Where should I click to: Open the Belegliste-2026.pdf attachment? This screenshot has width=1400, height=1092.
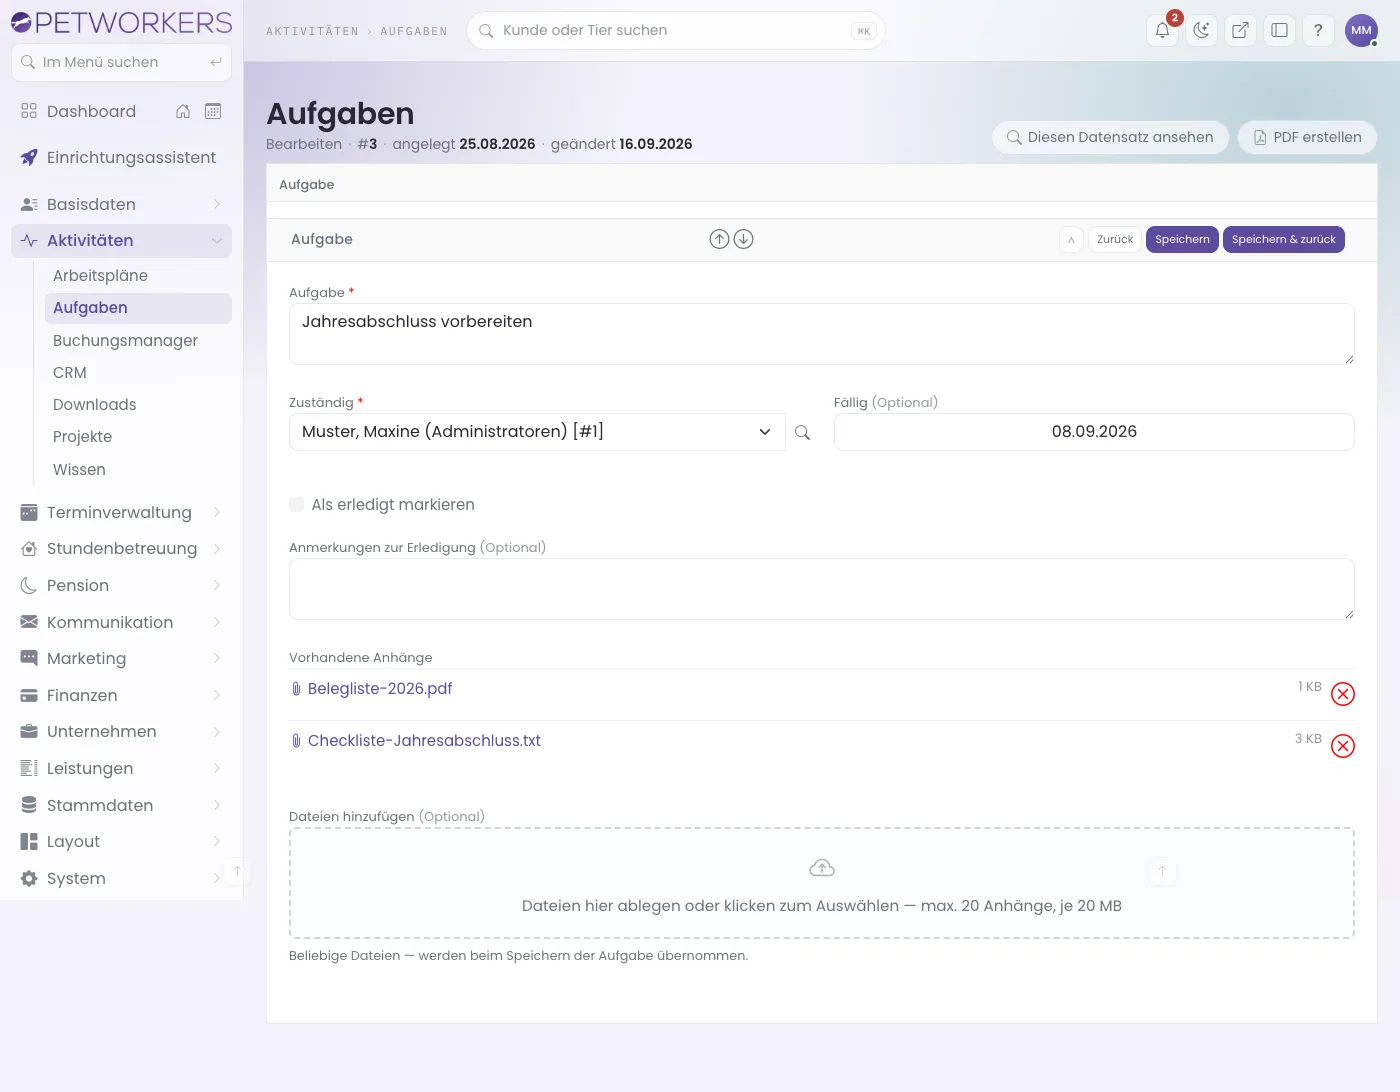click(380, 689)
